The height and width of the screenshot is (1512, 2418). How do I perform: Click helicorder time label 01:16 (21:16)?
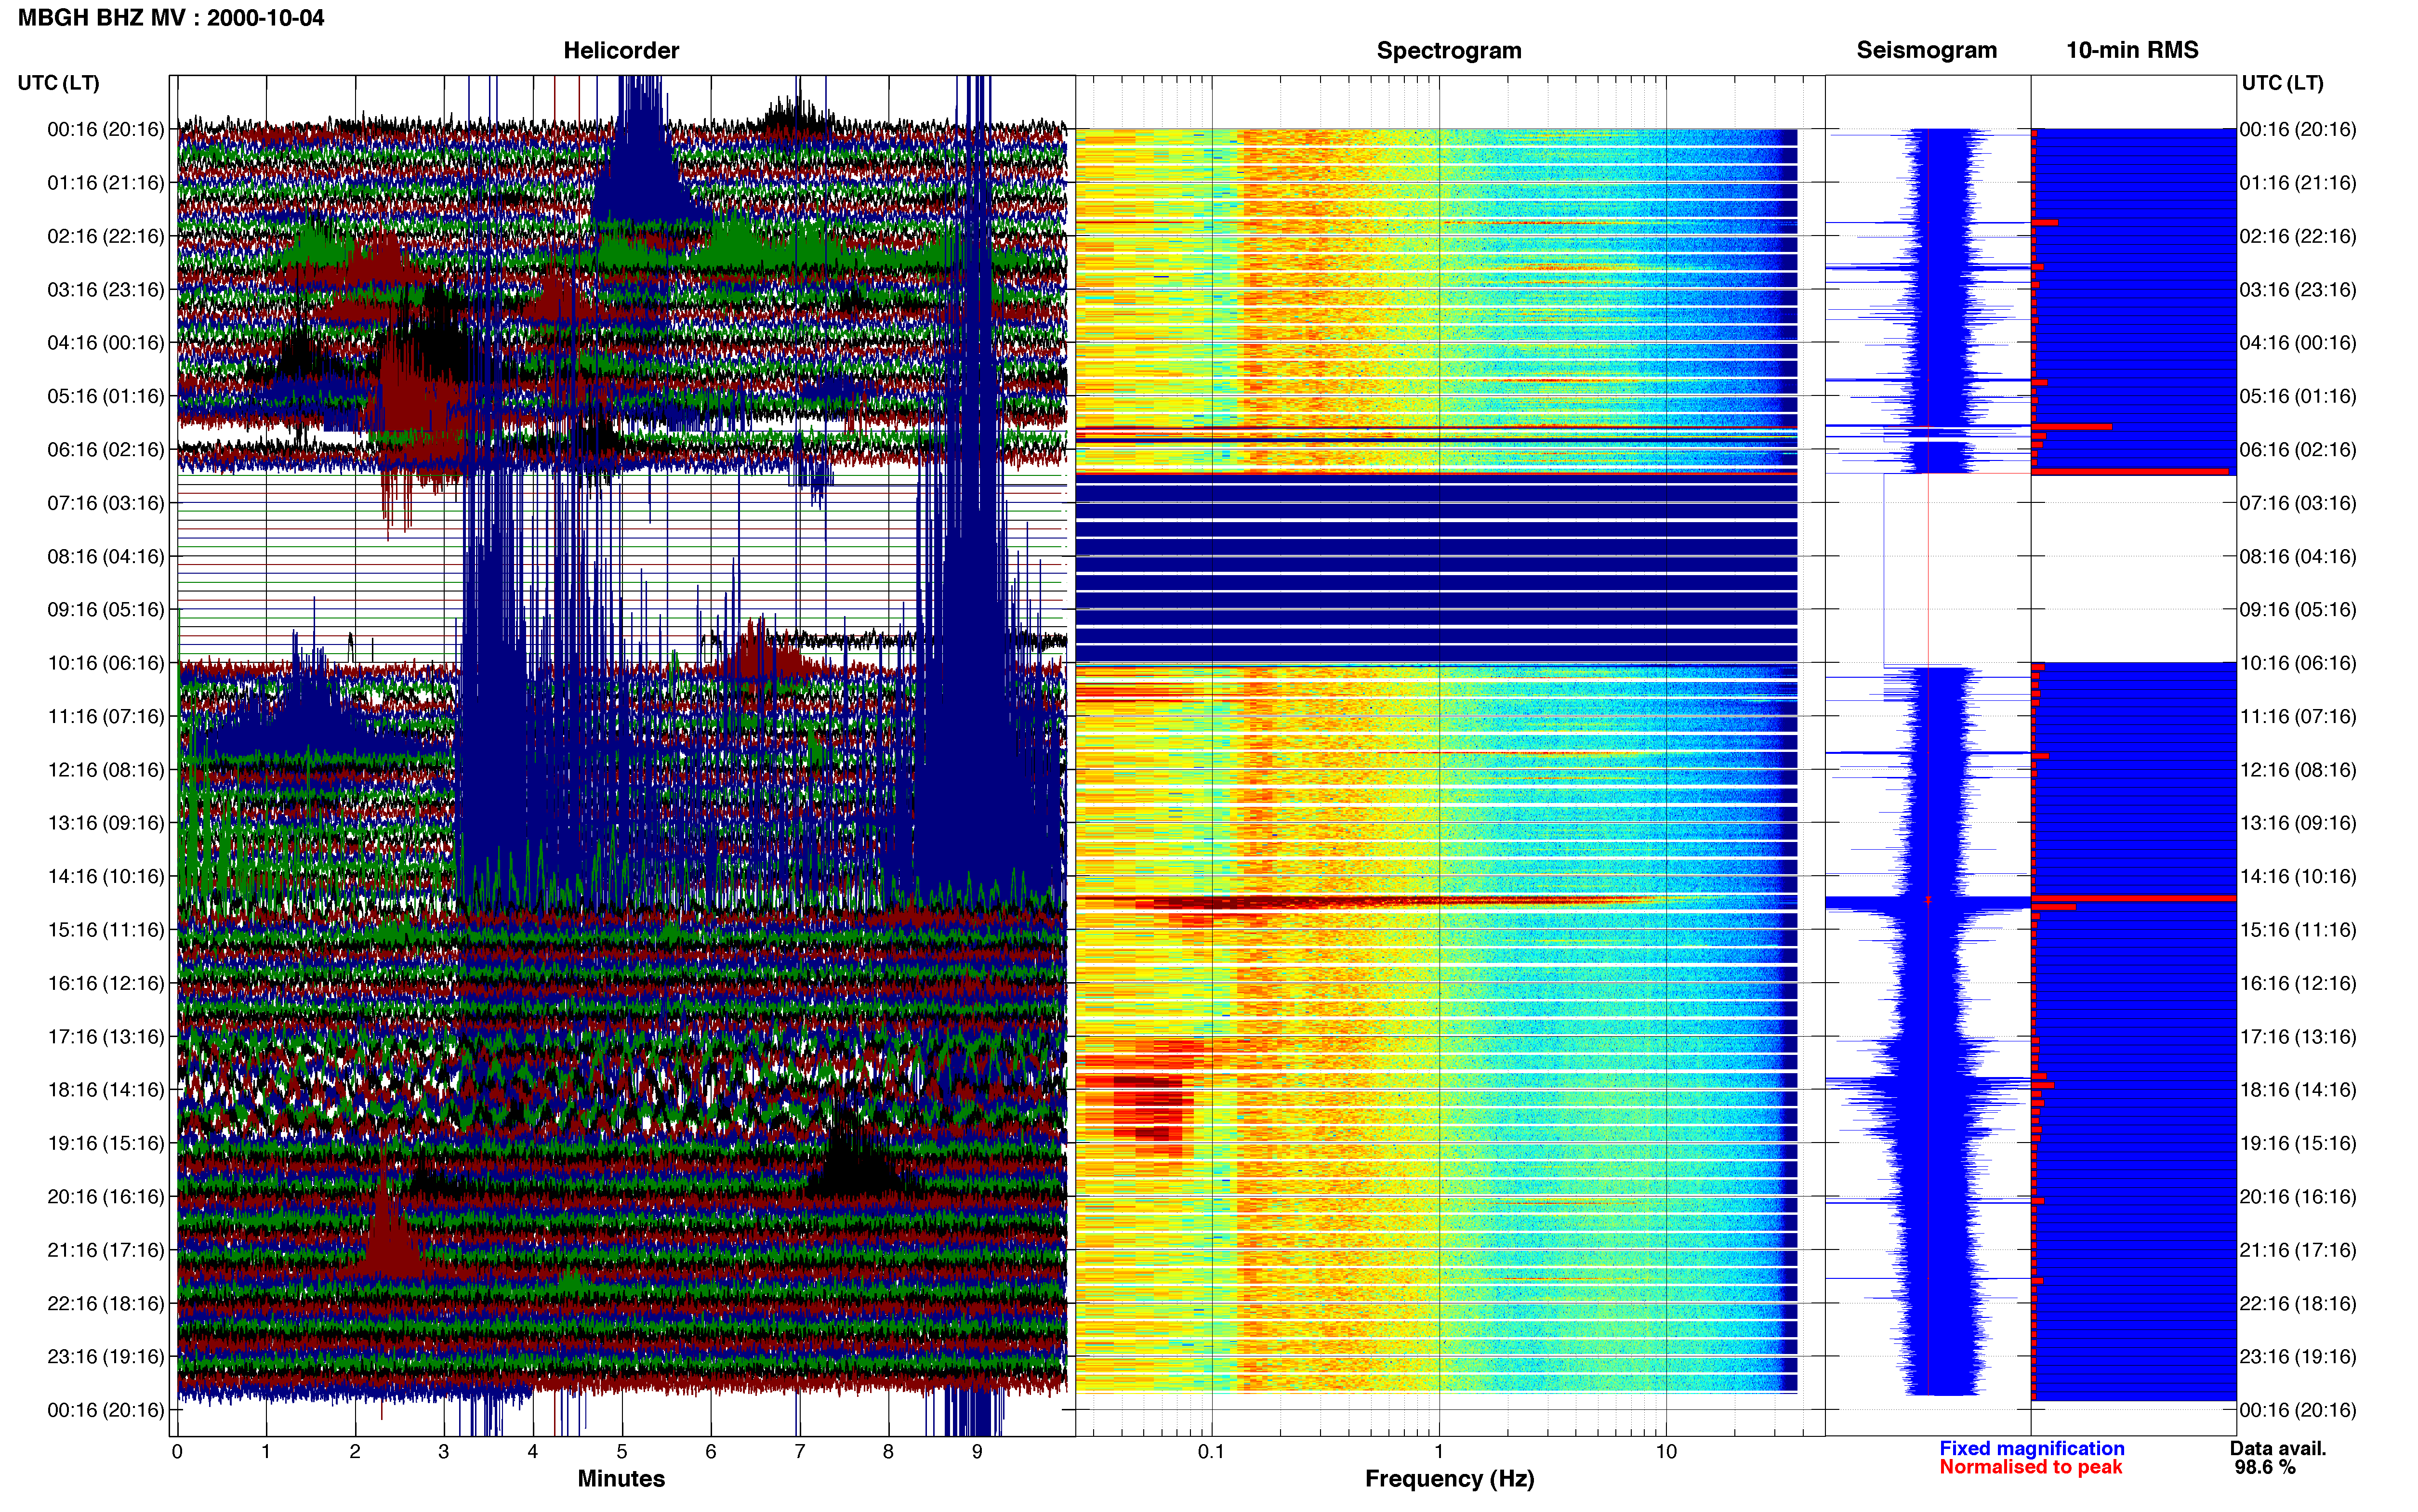106,183
